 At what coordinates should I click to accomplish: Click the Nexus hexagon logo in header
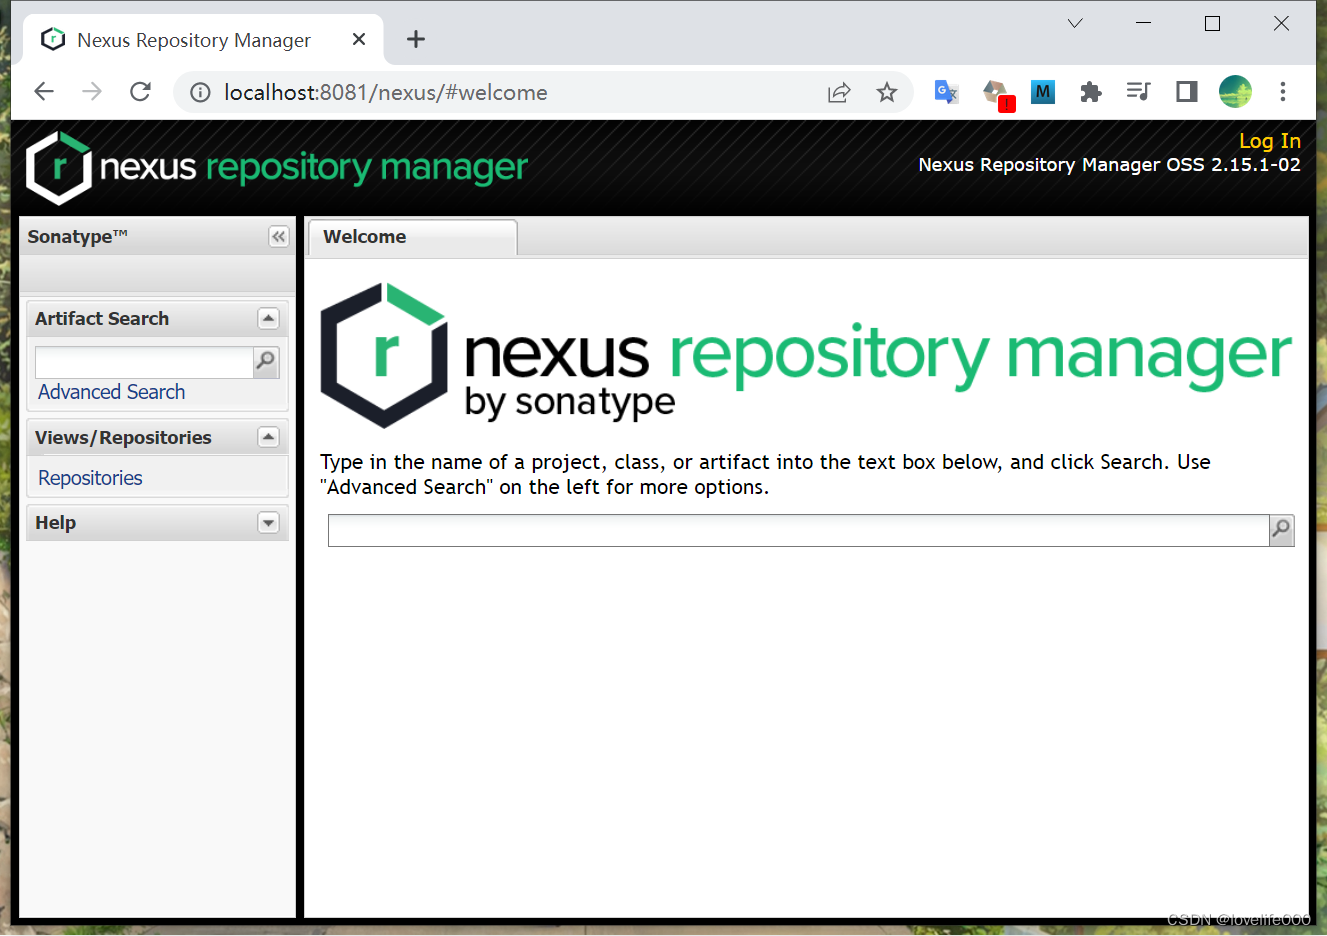(59, 168)
